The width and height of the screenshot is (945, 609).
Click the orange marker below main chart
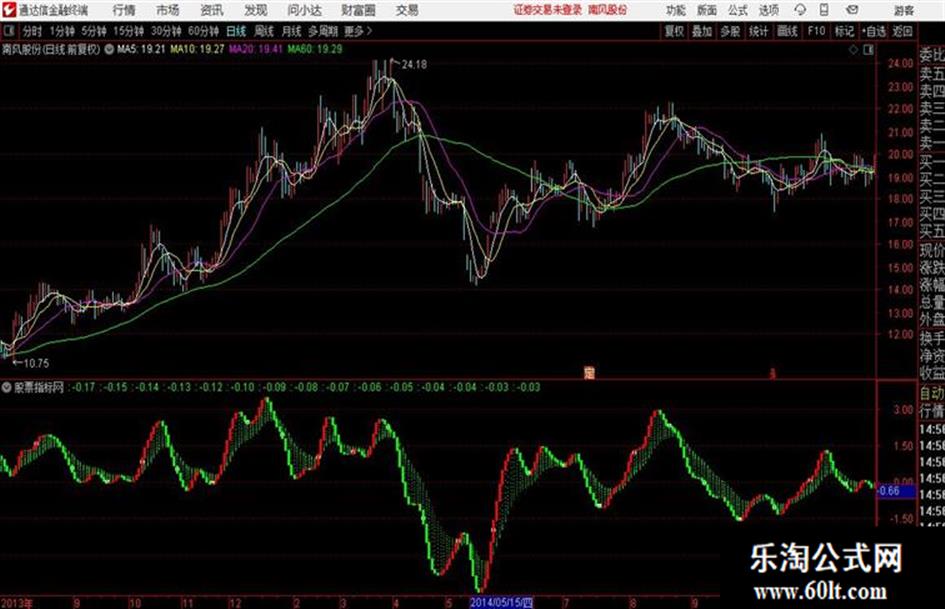click(589, 373)
